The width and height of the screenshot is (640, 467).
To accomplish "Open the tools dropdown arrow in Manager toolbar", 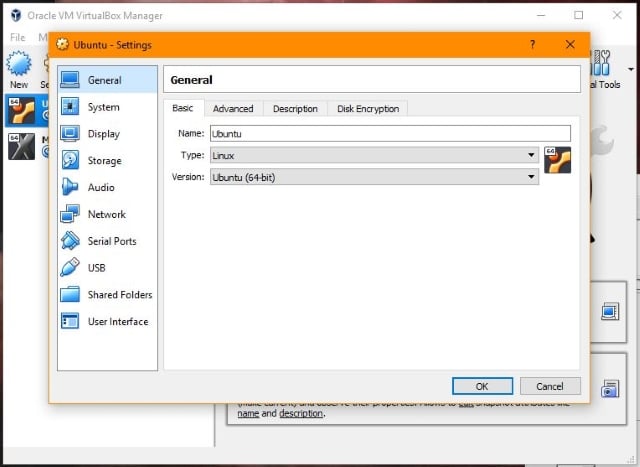I will [x=631, y=69].
